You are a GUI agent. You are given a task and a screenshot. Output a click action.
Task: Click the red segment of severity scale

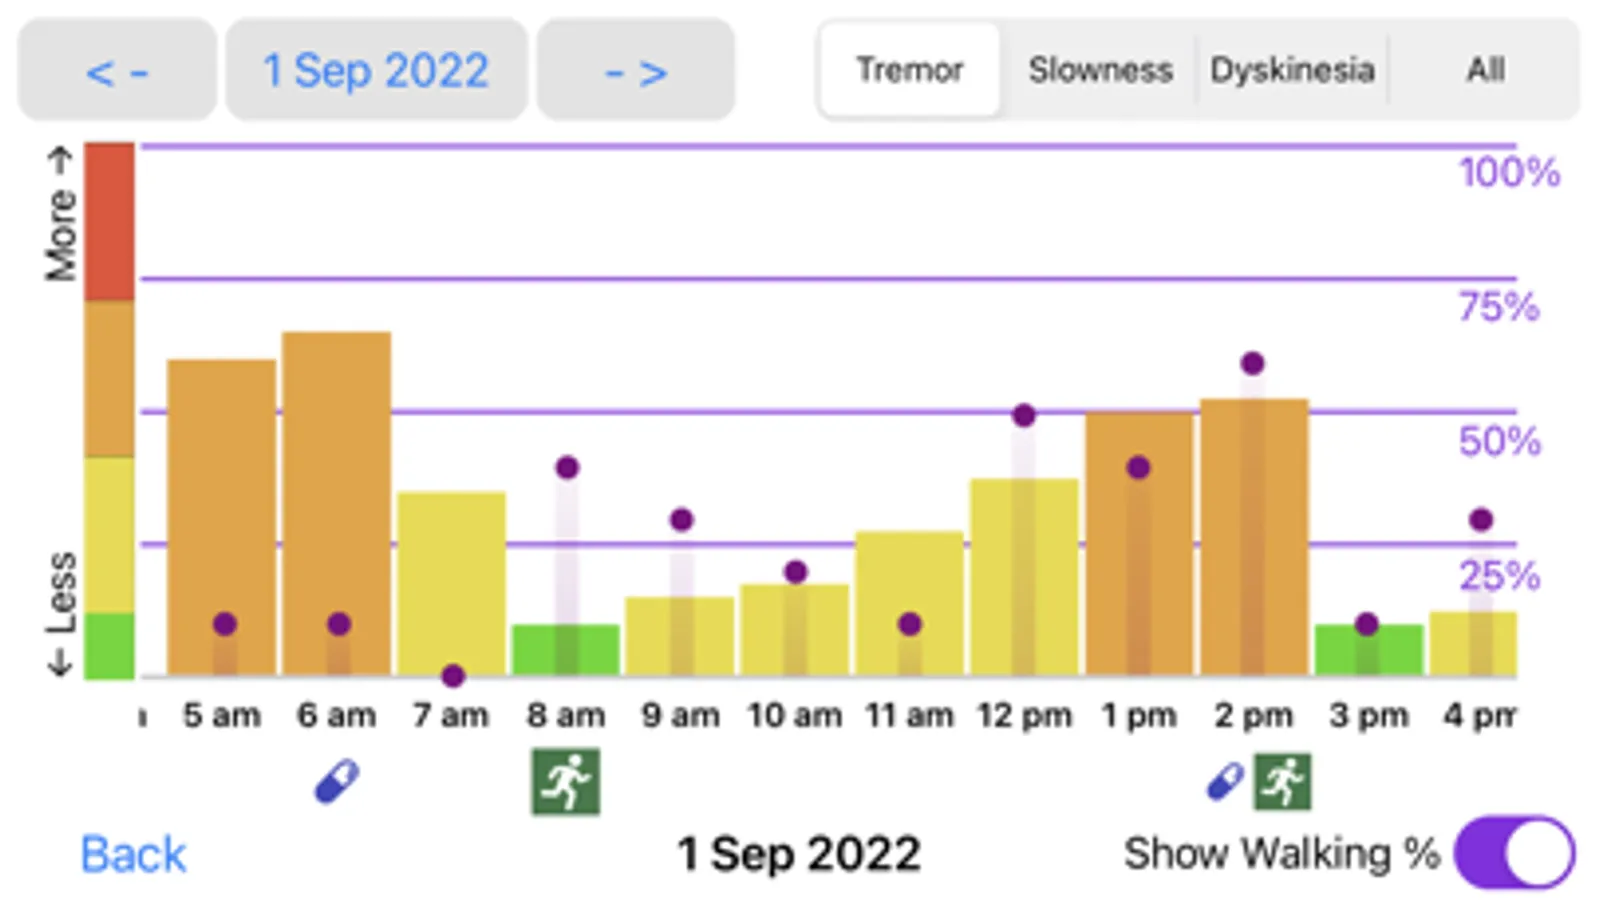coord(109,220)
